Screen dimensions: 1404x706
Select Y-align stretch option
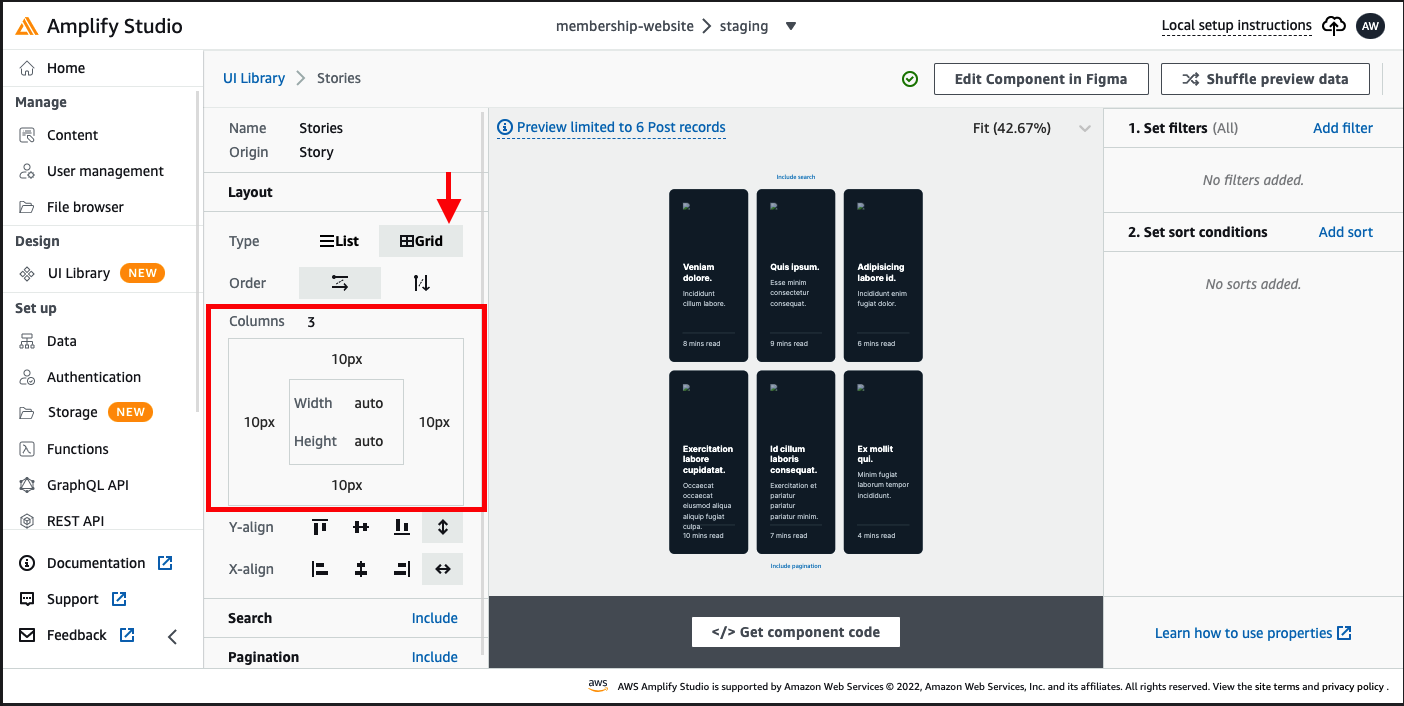click(x=443, y=527)
